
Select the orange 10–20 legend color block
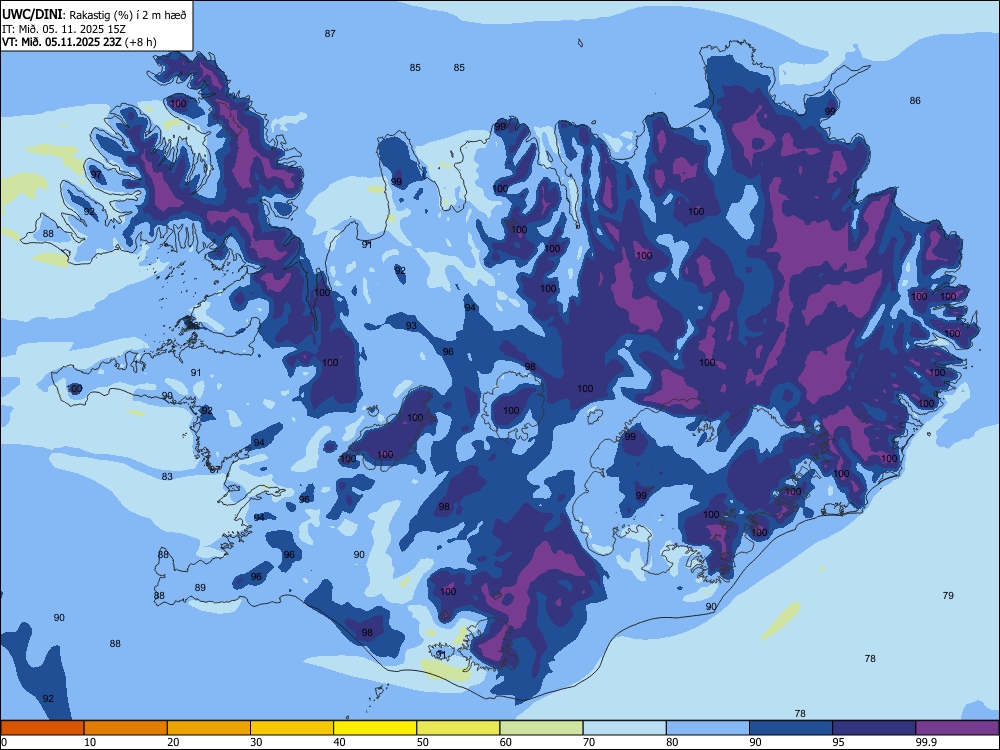tap(126, 728)
